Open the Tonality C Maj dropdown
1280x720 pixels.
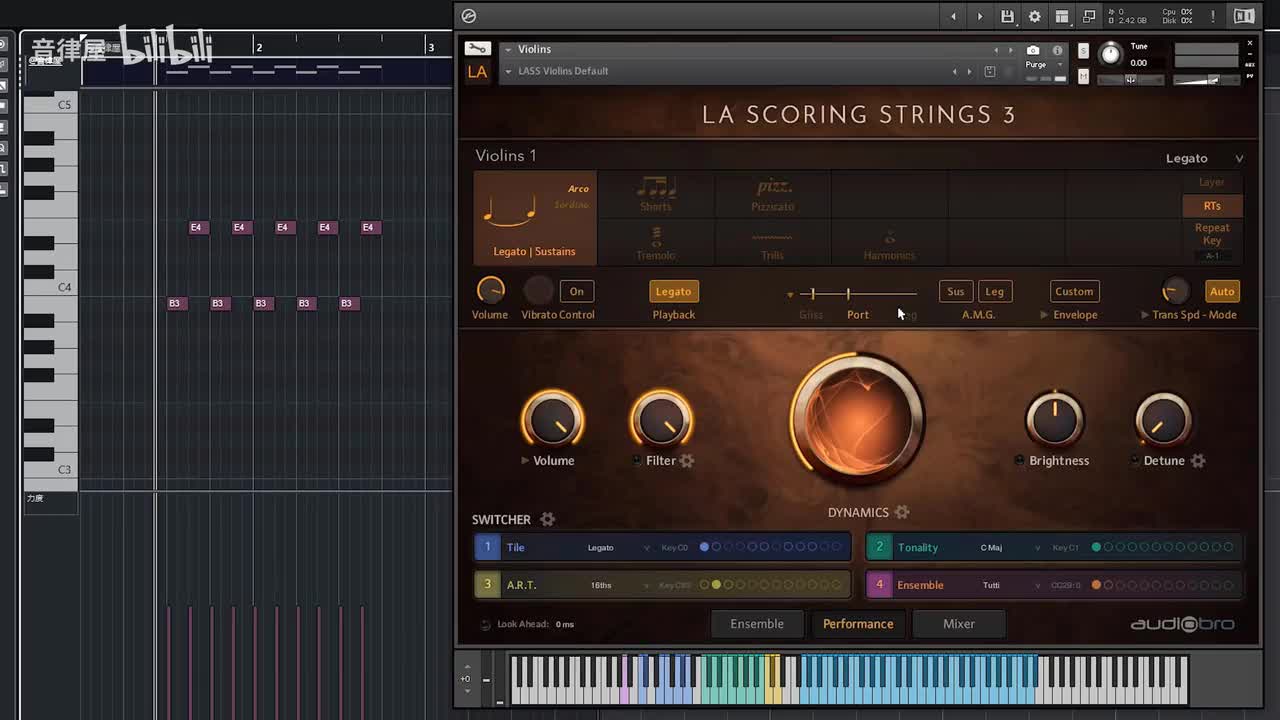1010,547
